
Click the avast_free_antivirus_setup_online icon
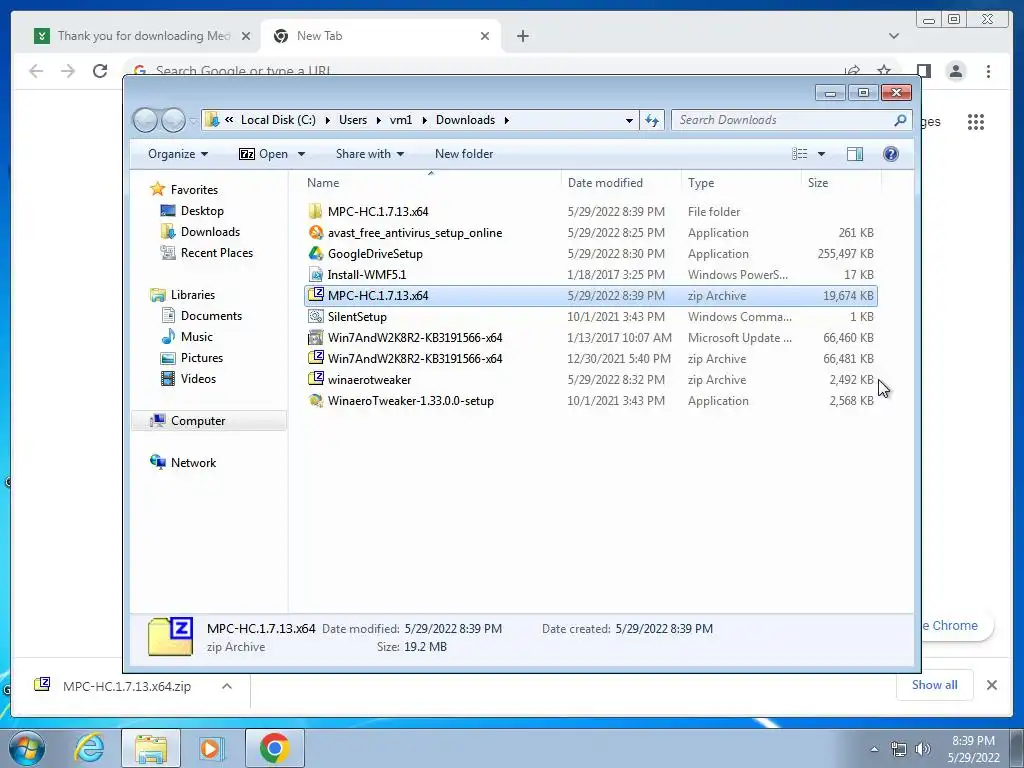point(315,232)
